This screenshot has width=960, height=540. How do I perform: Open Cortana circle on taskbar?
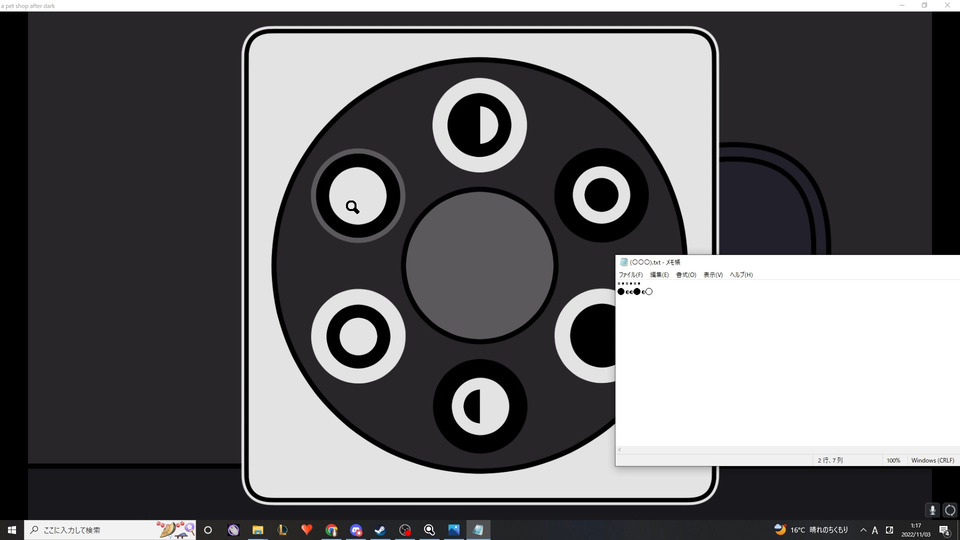tap(208, 530)
